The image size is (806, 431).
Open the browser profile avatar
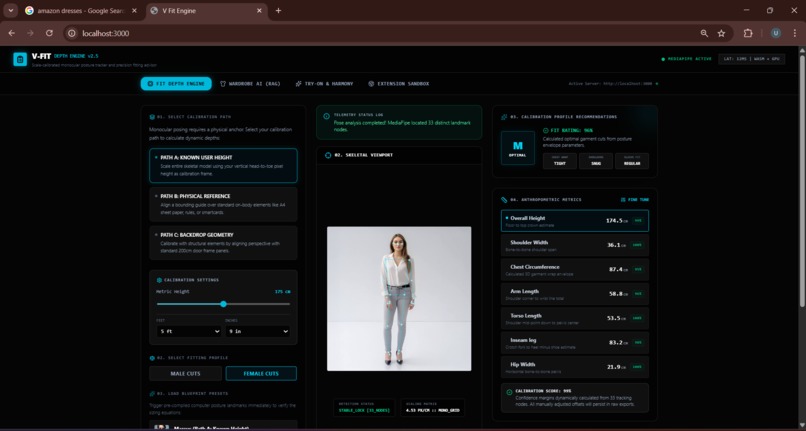tap(776, 33)
